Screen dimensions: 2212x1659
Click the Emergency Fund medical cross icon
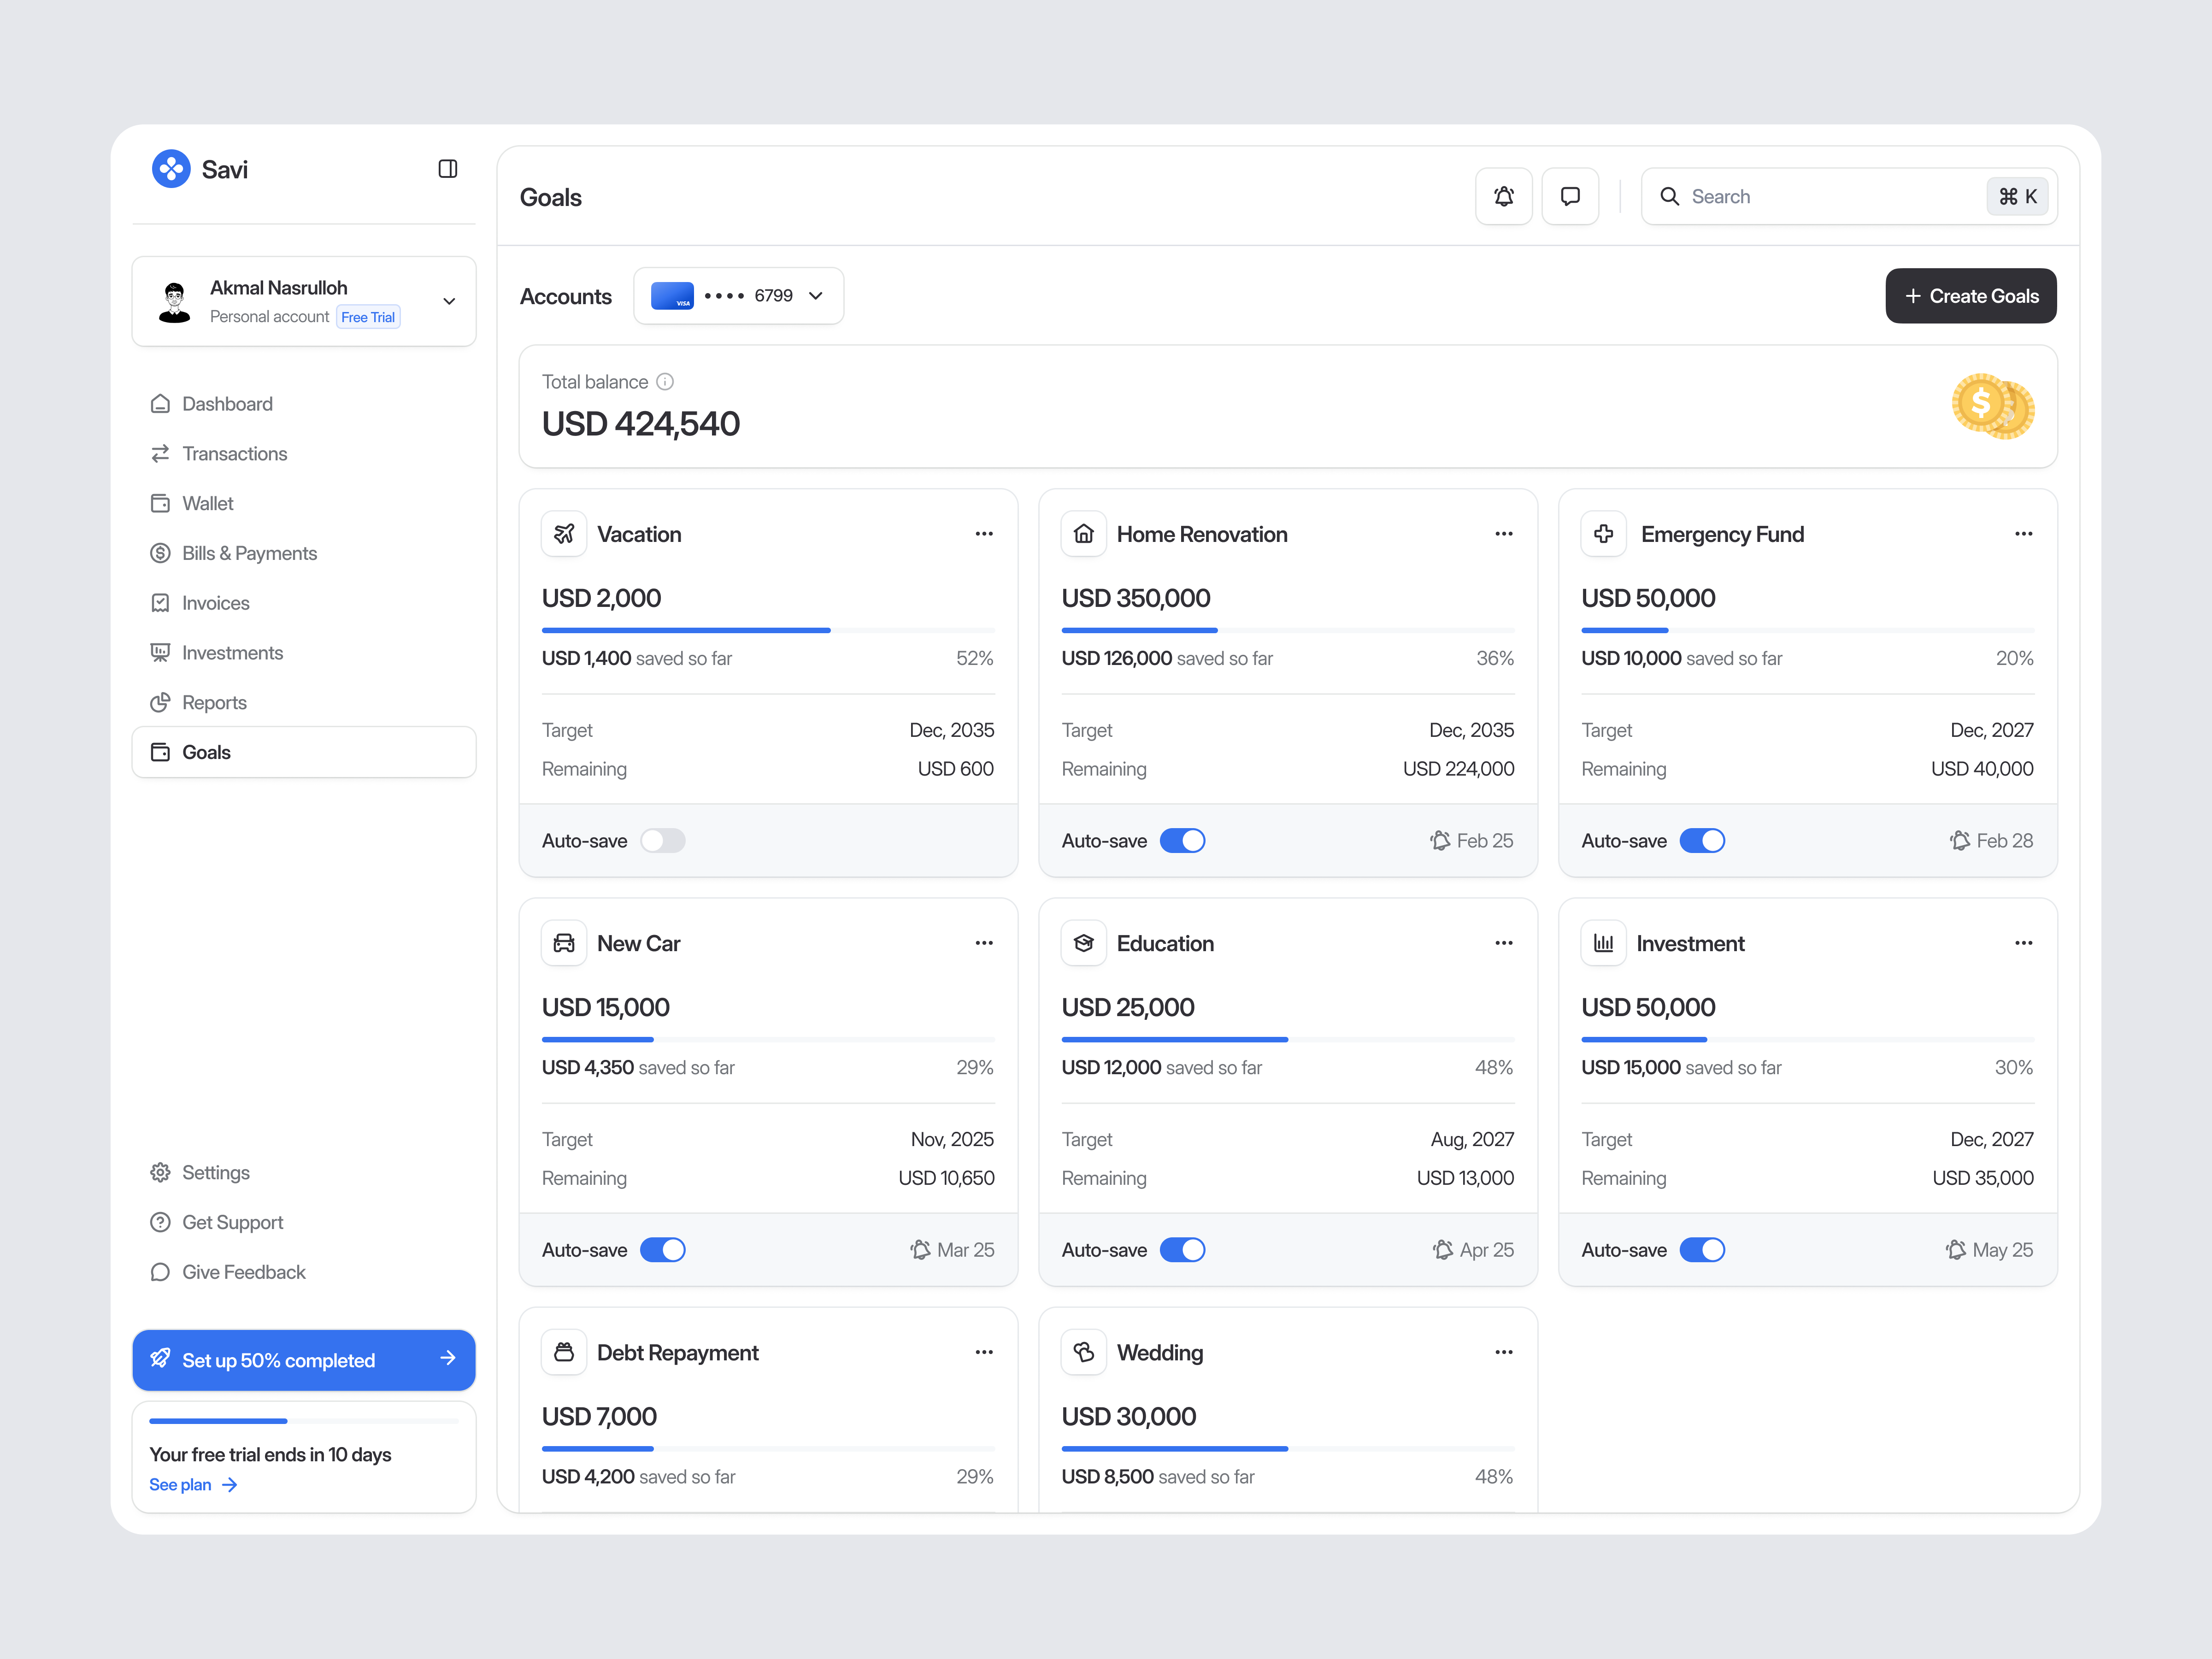(1603, 533)
